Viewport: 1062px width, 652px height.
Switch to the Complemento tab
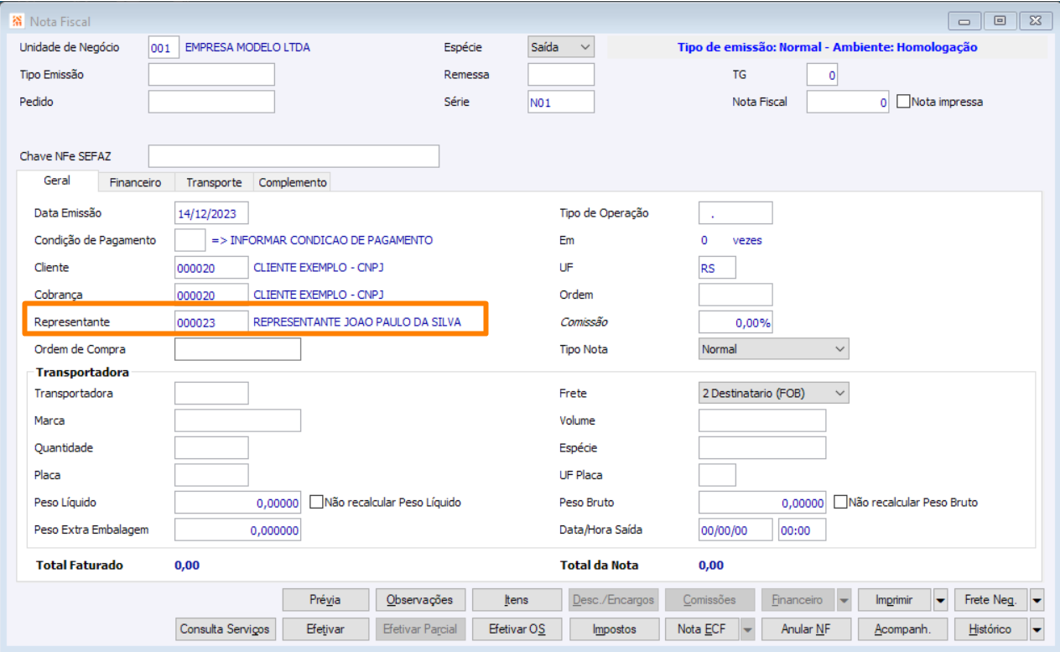click(x=293, y=182)
